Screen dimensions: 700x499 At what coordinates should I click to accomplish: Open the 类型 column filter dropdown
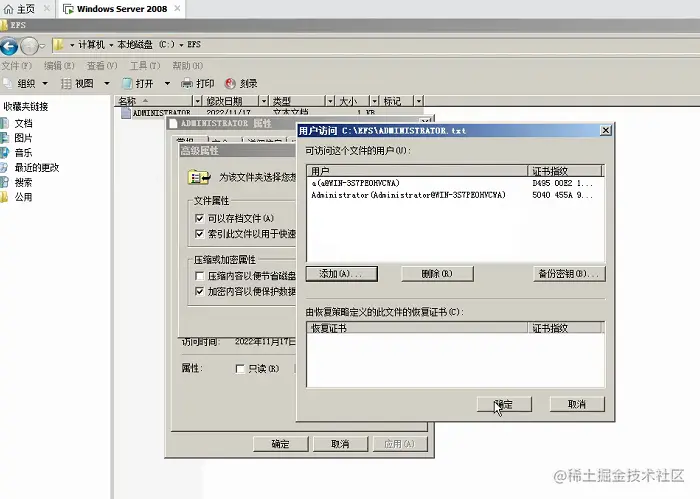coord(329,101)
